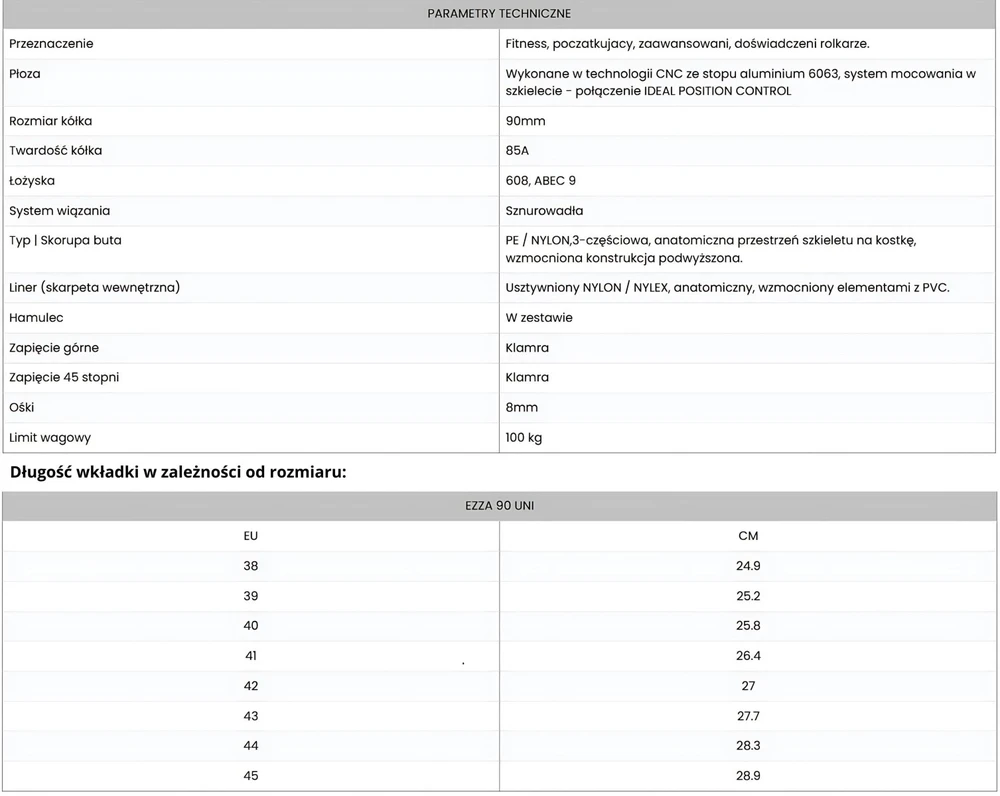The height and width of the screenshot is (796, 1000).
Task: Select the Ośki 8mm value
Action: pyautogui.click(x=521, y=407)
